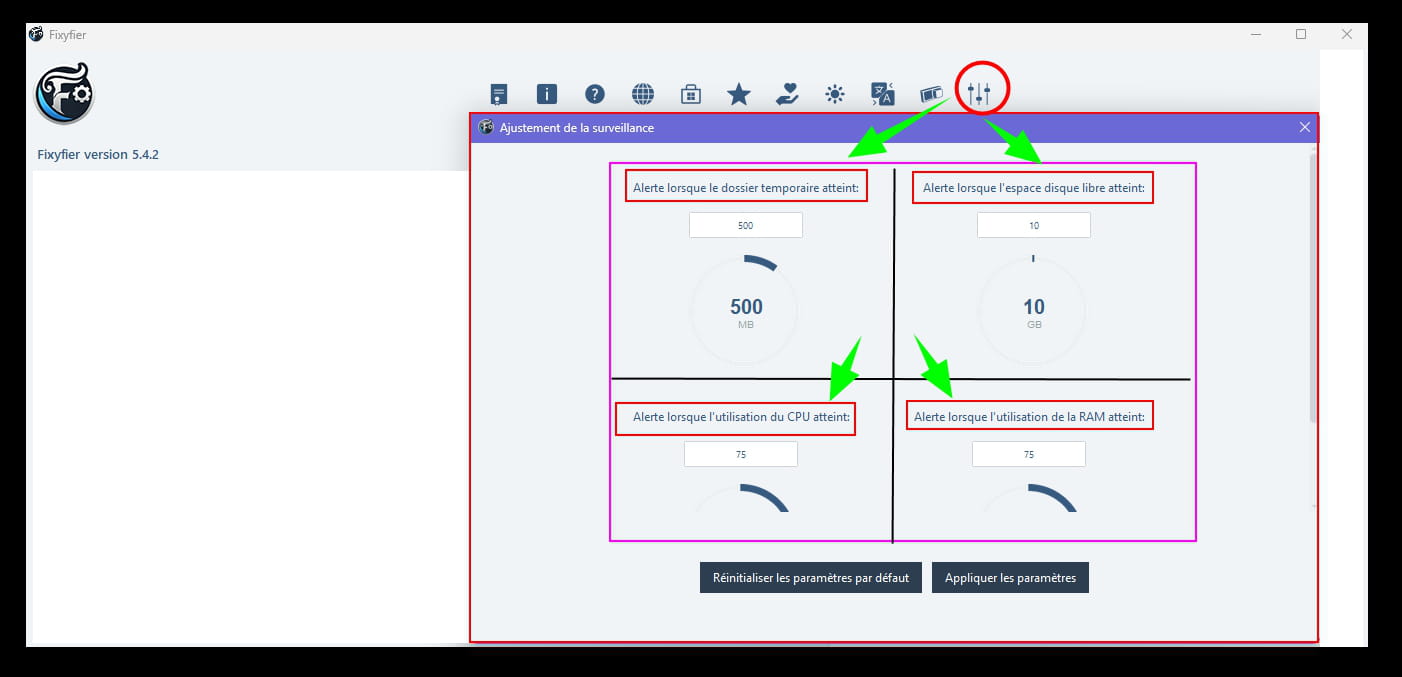The width and height of the screenshot is (1402, 677).
Task: Click the ticket coupon icon
Action: click(x=932, y=94)
